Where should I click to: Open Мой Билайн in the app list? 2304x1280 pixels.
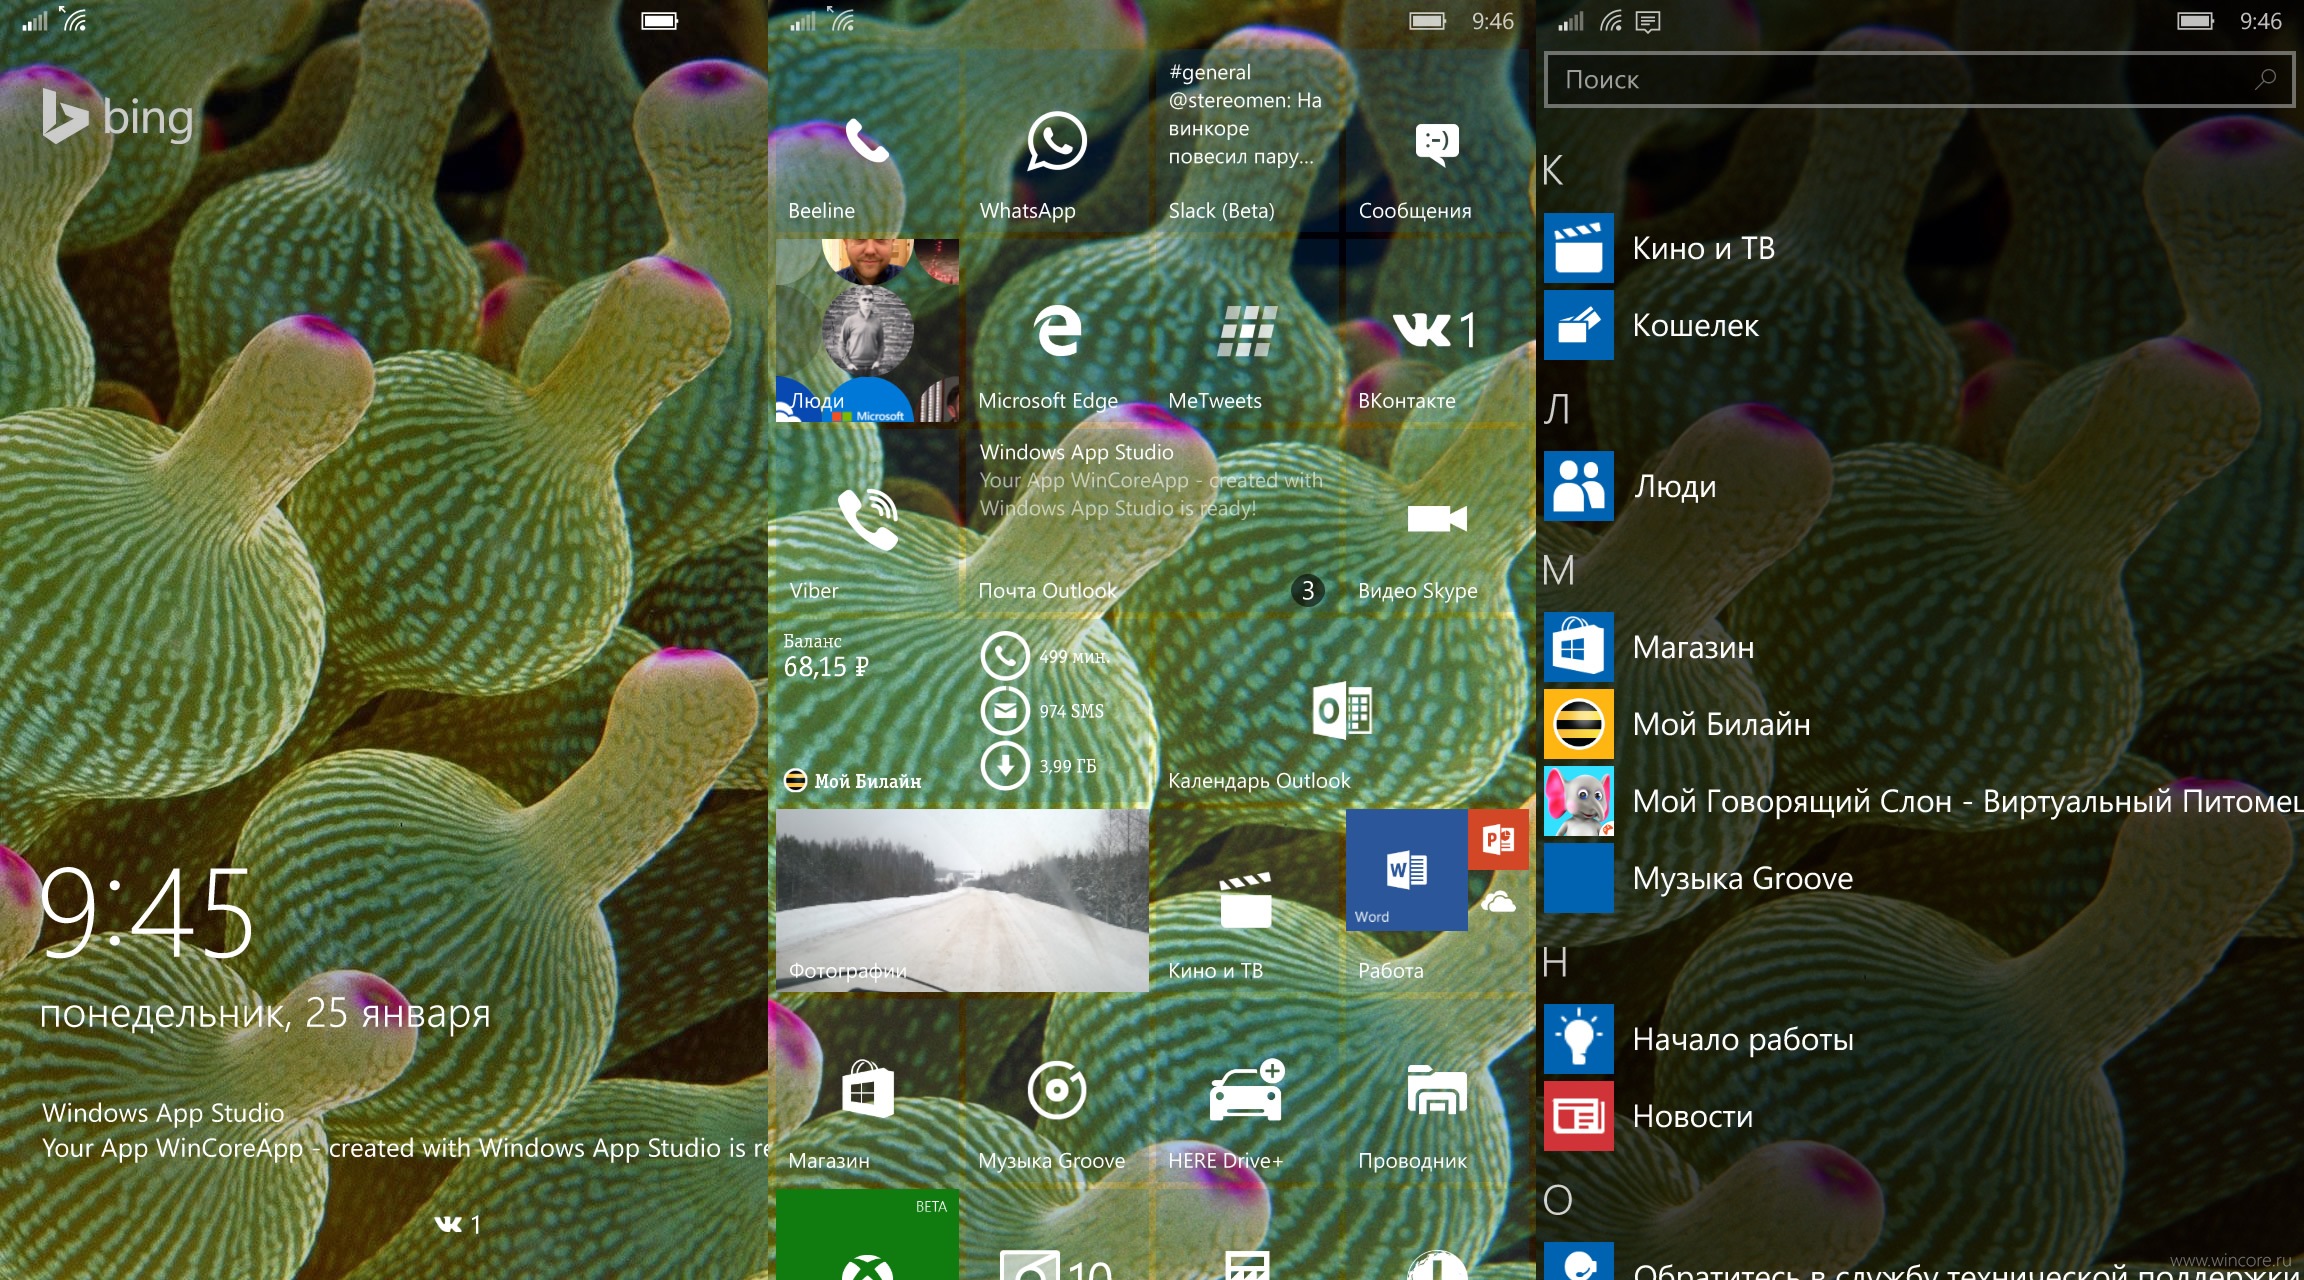click(1919, 724)
